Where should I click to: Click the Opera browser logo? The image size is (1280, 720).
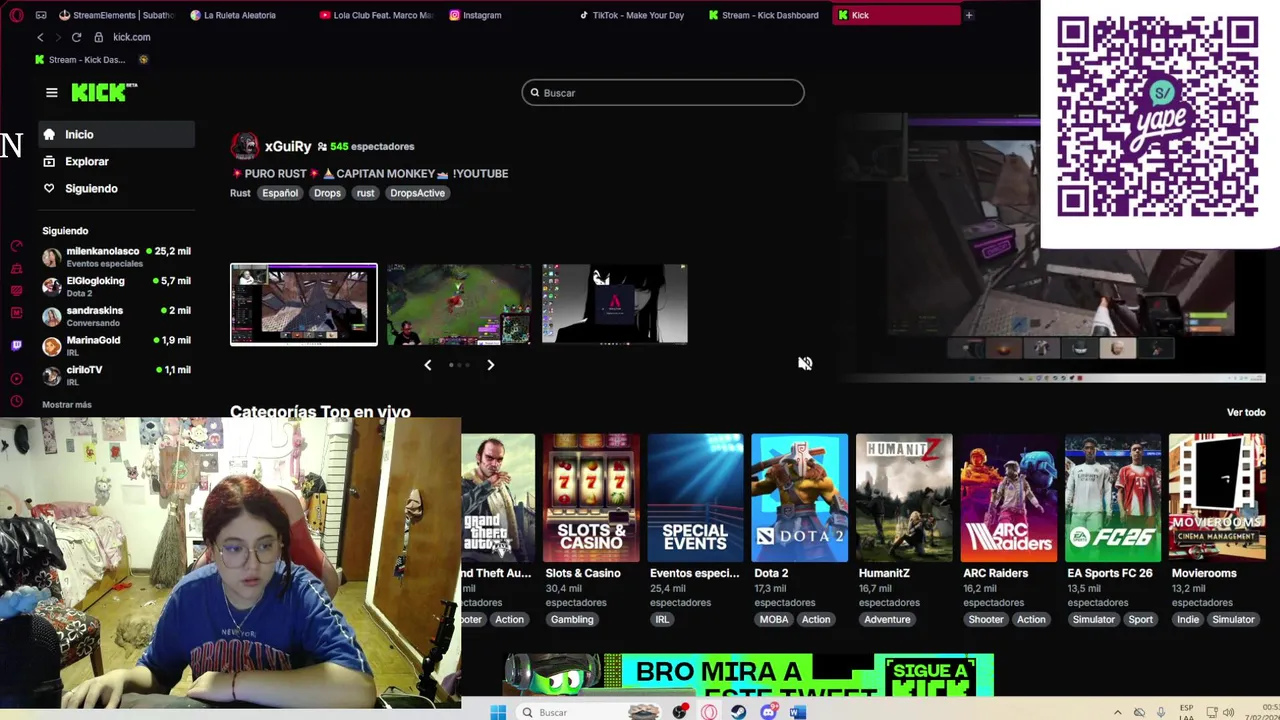tap(16, 15)
